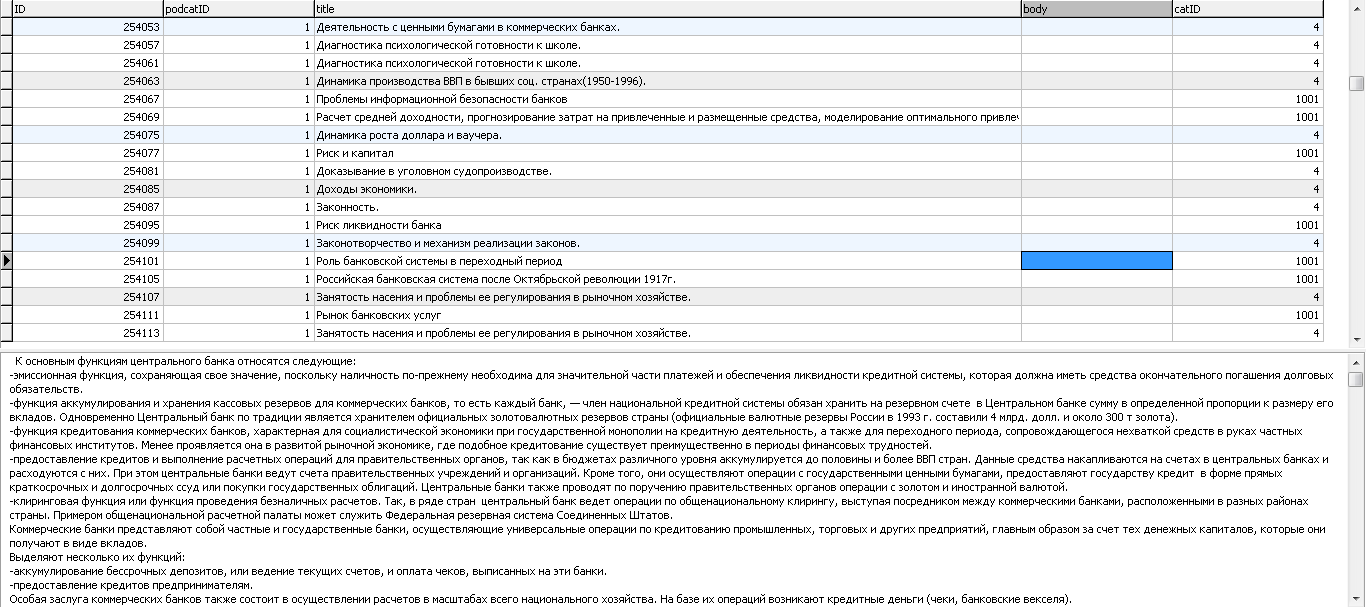Select the podcatID cell of row 254095

coord(237,225)
